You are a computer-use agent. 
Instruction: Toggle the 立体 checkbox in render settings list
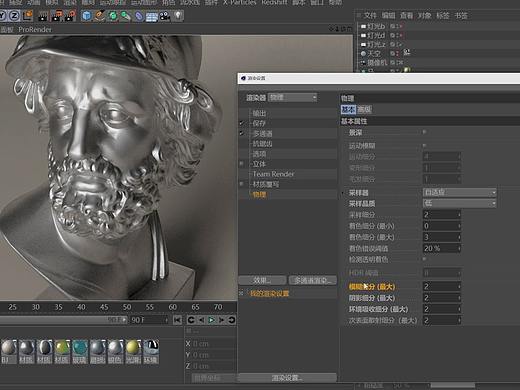tap(242, 164)
